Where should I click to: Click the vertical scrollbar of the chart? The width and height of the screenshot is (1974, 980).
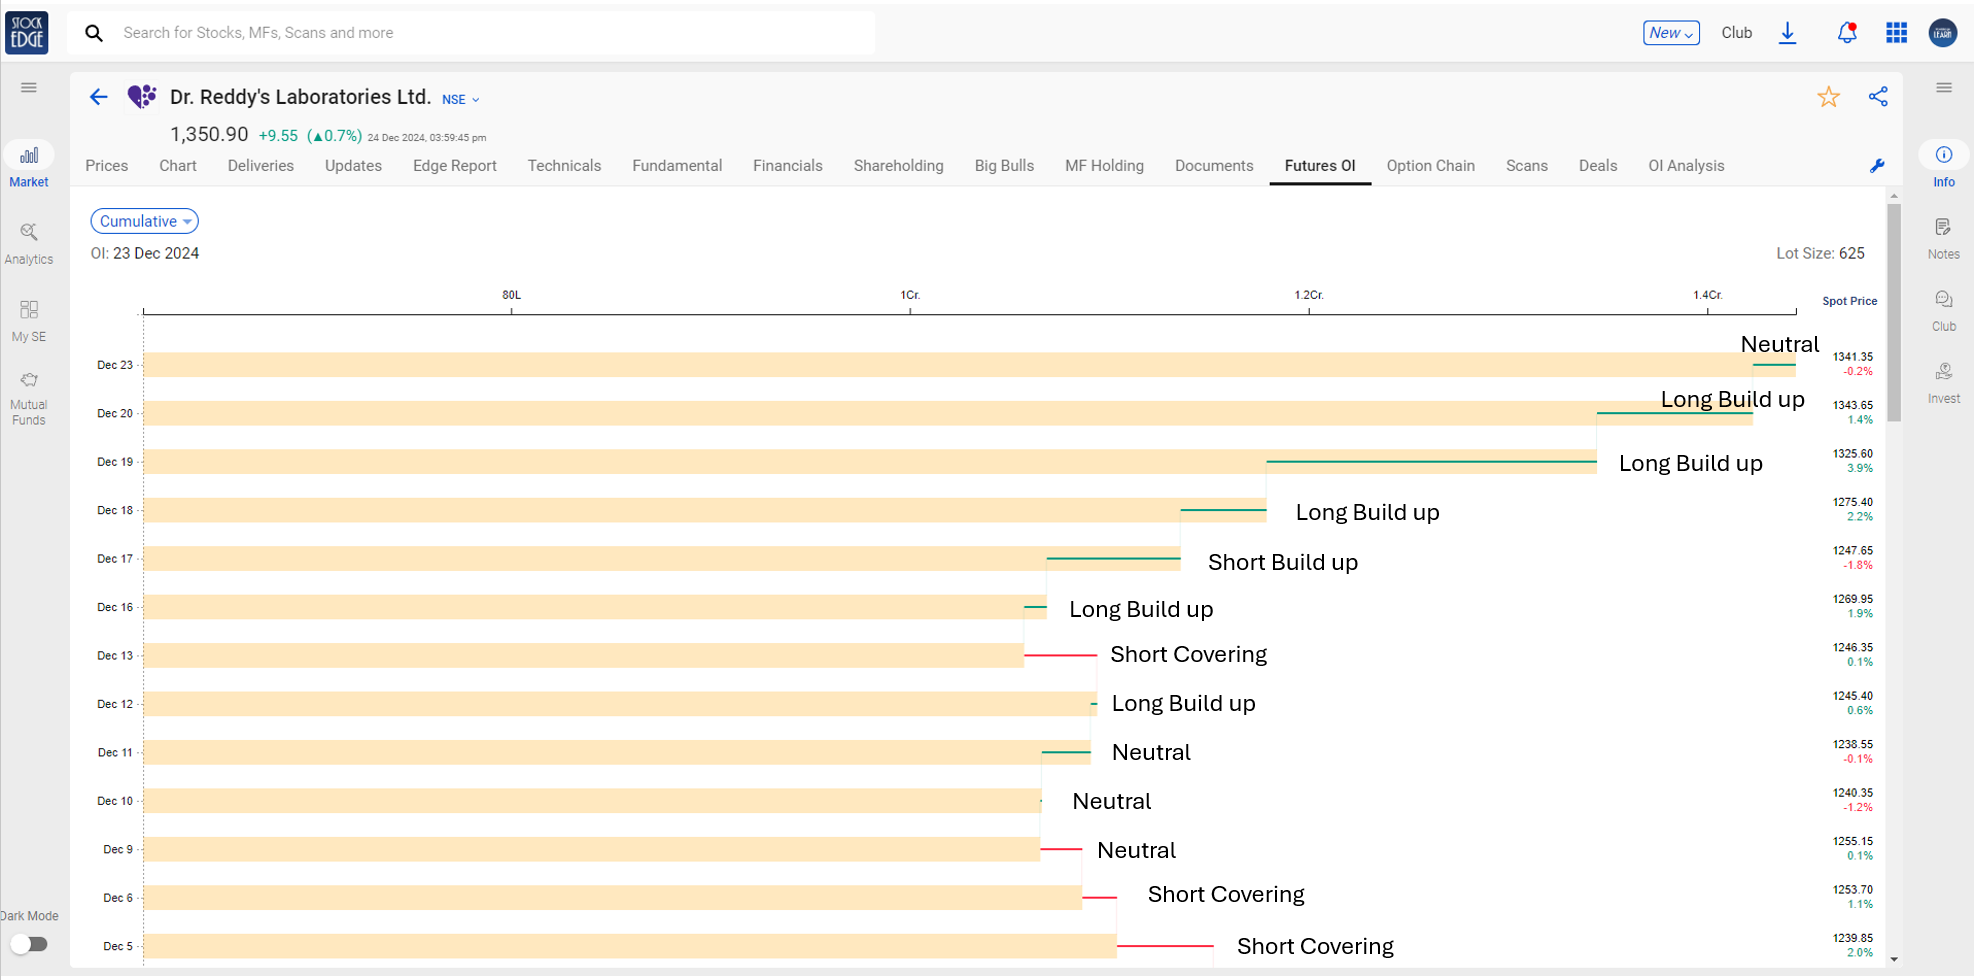1894,312
